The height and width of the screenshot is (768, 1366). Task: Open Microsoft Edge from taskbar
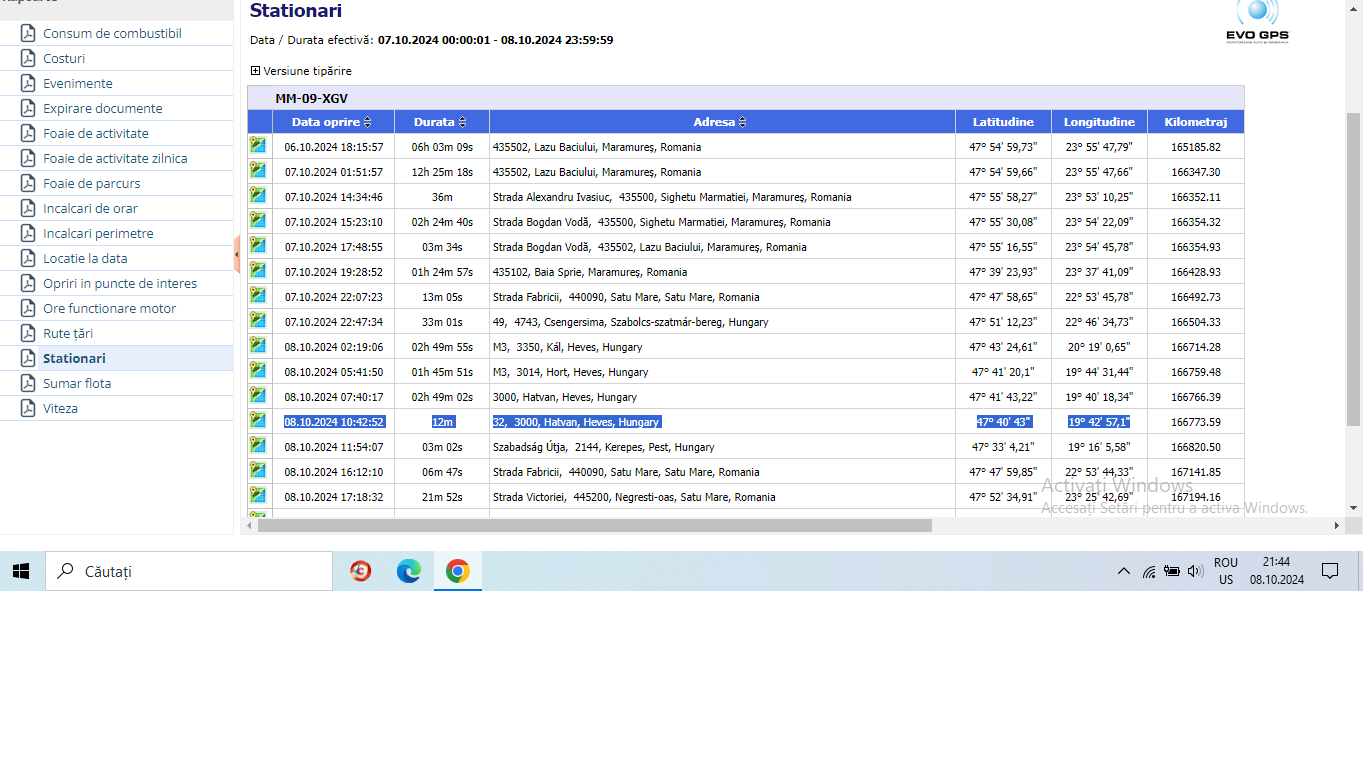pyautogui.click(x=409, y=571)
